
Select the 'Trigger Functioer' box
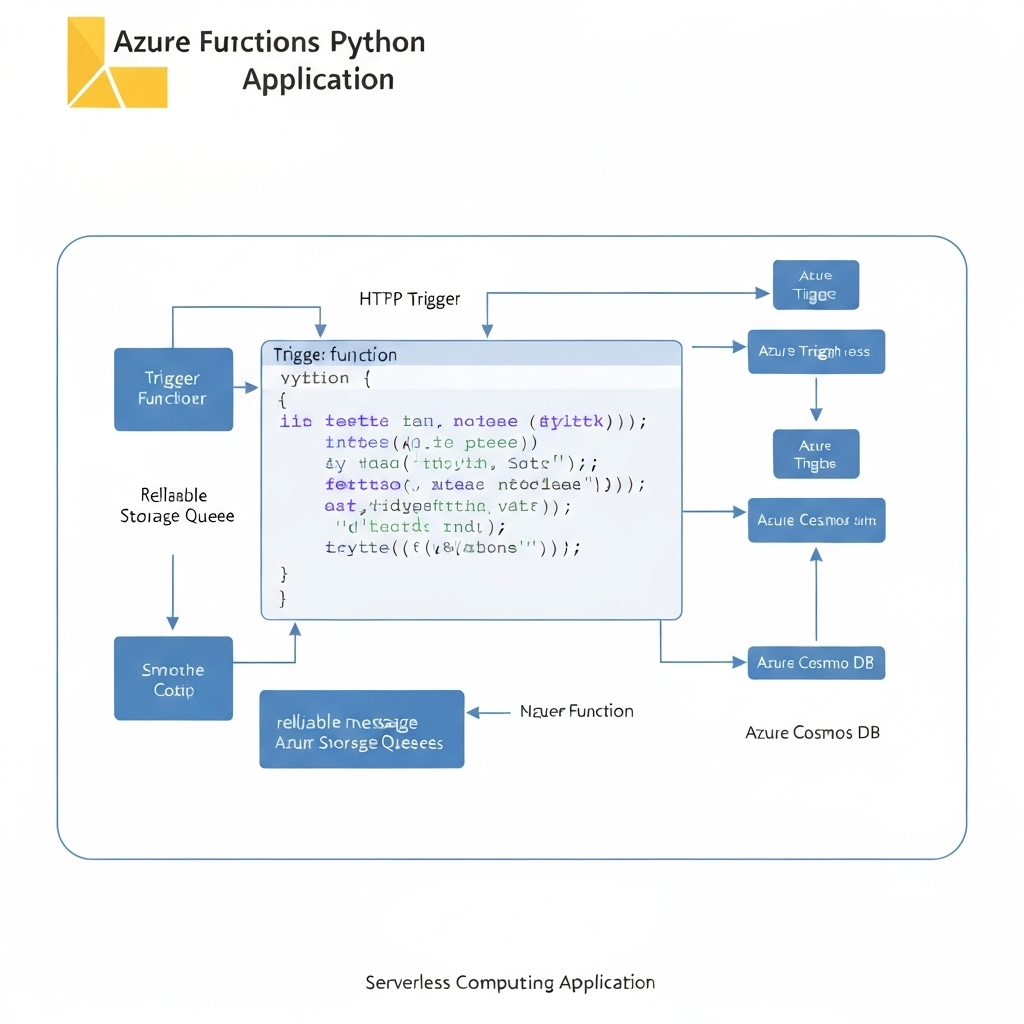pyautogui.click(x=173, y=389)
